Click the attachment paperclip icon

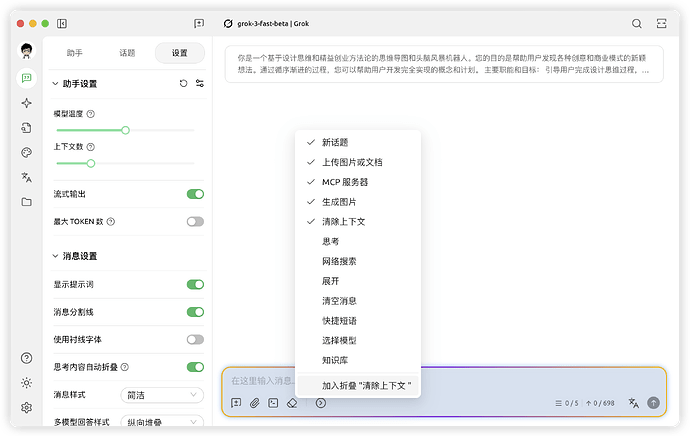[254, 403]
